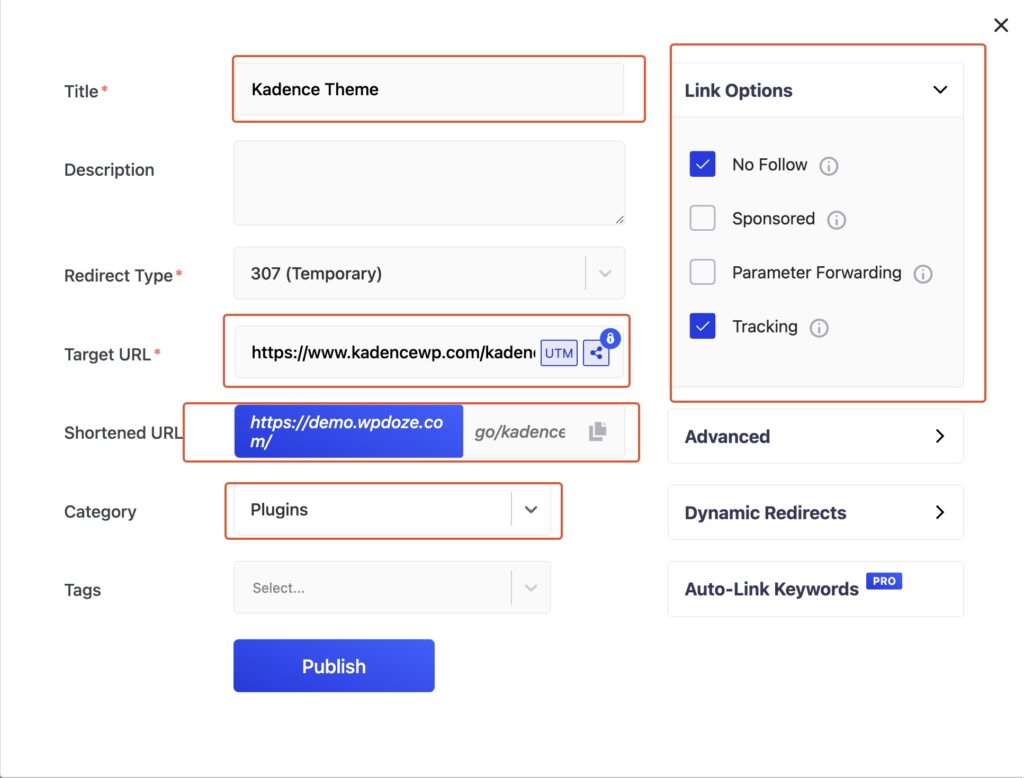Open the Auto-Link Keywords section
Viewport: 1024px width, 778px height.
click(816, 589)
